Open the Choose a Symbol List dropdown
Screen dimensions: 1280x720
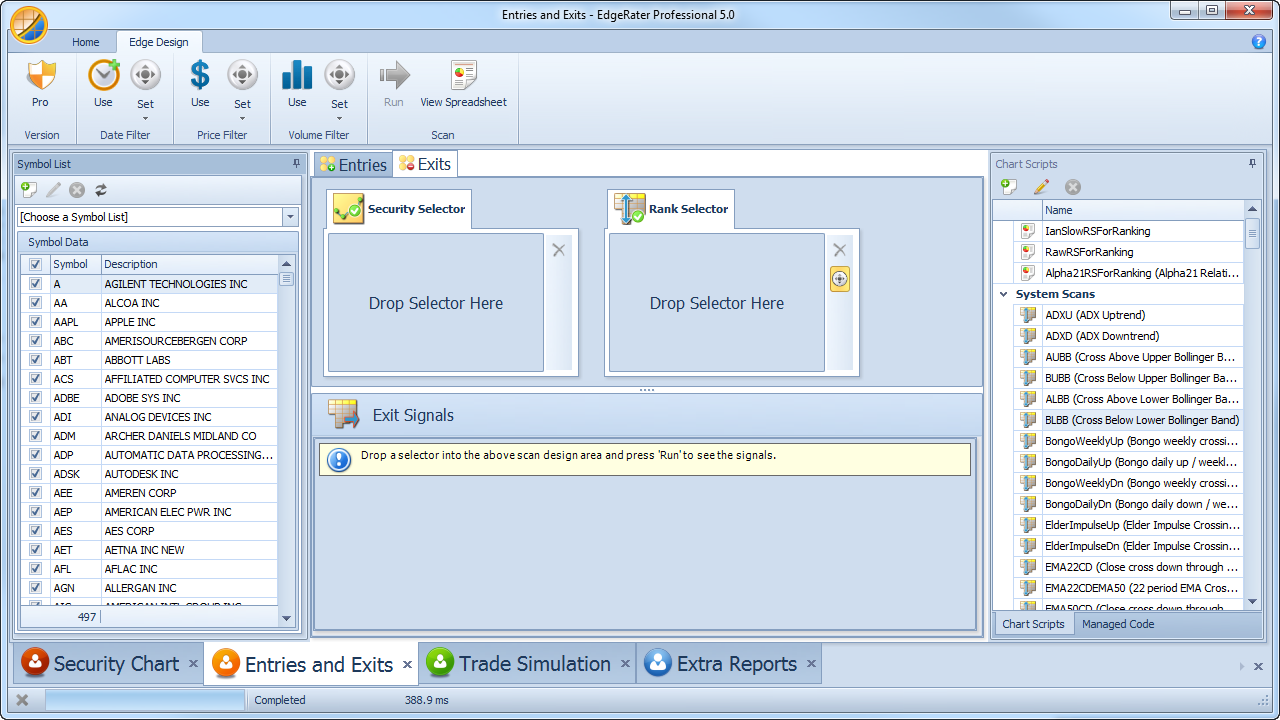[290, 217]
